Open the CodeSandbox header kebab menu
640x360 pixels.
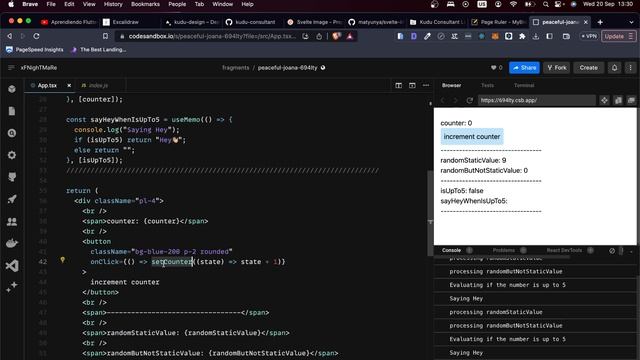click(x=630, y=68)
